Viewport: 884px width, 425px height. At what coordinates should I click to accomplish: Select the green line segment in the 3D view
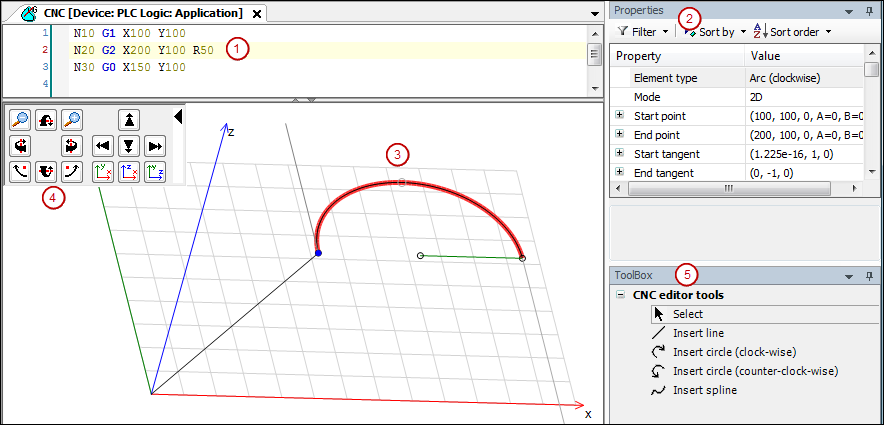point(471,256)
